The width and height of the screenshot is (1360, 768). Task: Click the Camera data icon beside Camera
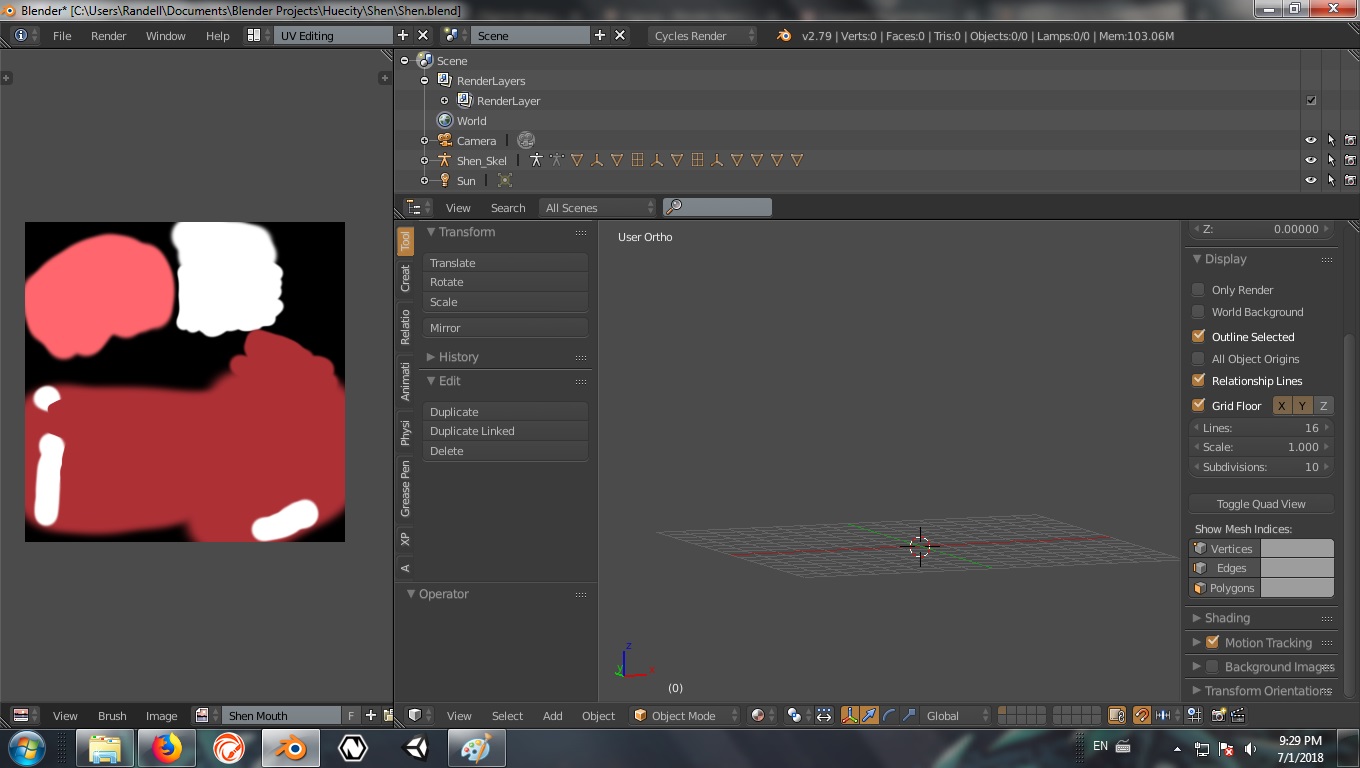pos(526,140)
